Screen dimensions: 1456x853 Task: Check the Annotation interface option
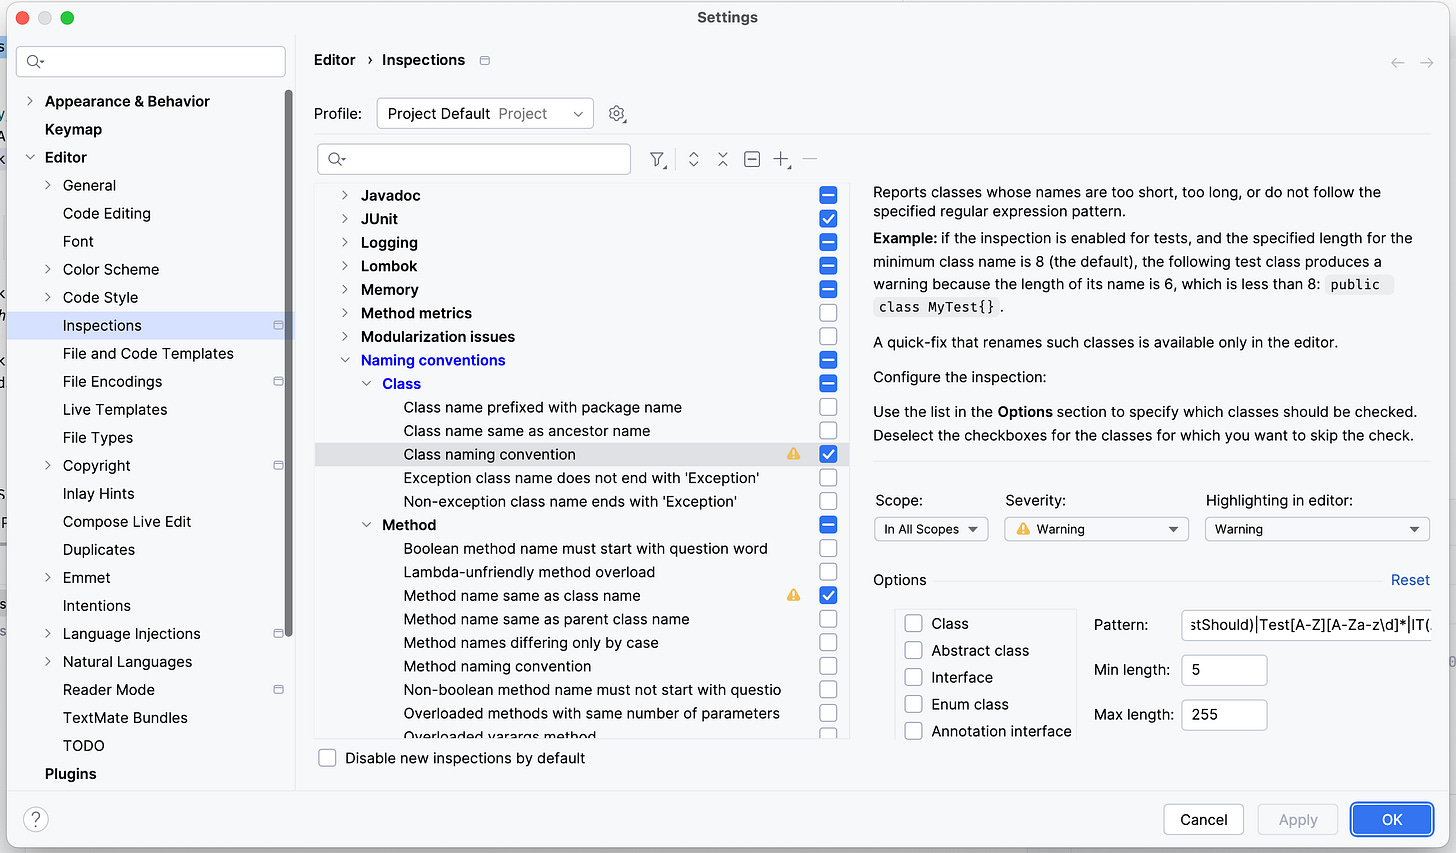913,731
